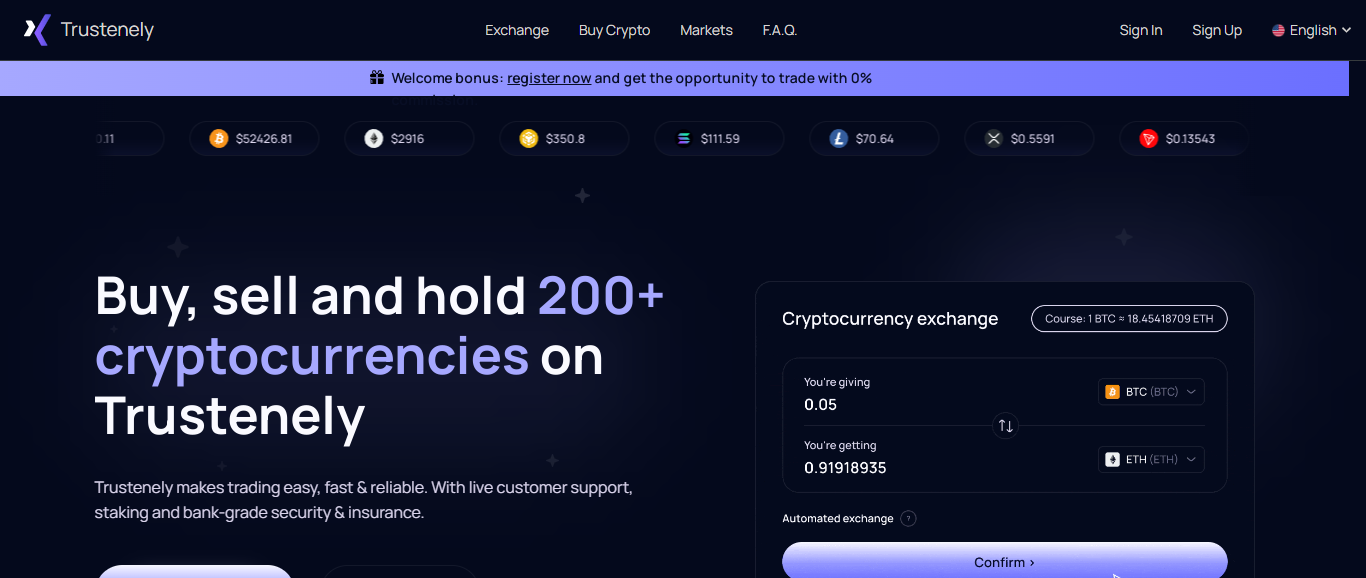This screenshot has width=1366, height=578.
Task: Click the Tron ticker icon
Action: pyautogui.click(x=1149, y=139)
